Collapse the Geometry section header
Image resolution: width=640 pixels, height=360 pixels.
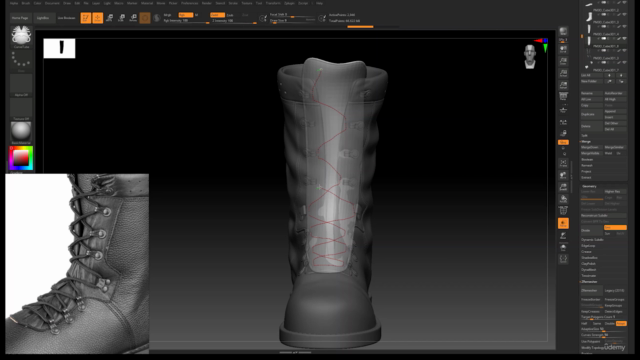[x=589, y=186]
